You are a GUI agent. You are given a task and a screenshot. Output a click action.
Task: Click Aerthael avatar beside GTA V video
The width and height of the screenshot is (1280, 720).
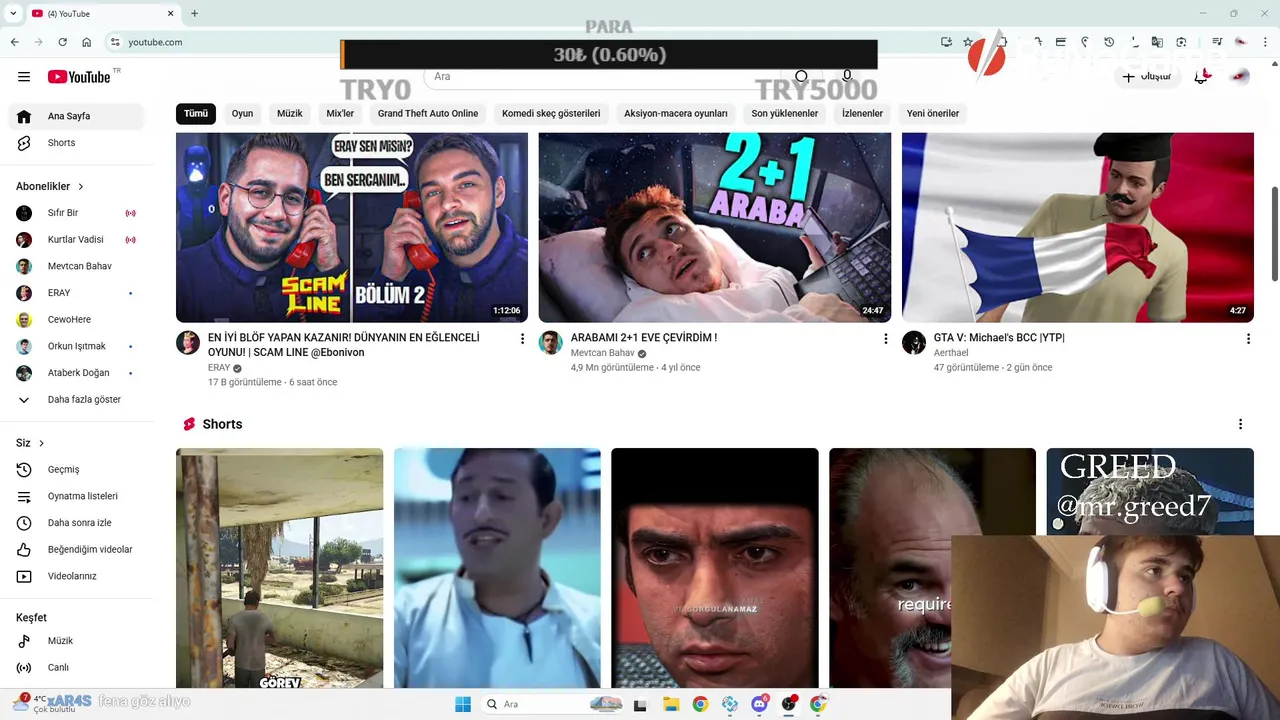(x=914, y=343)
